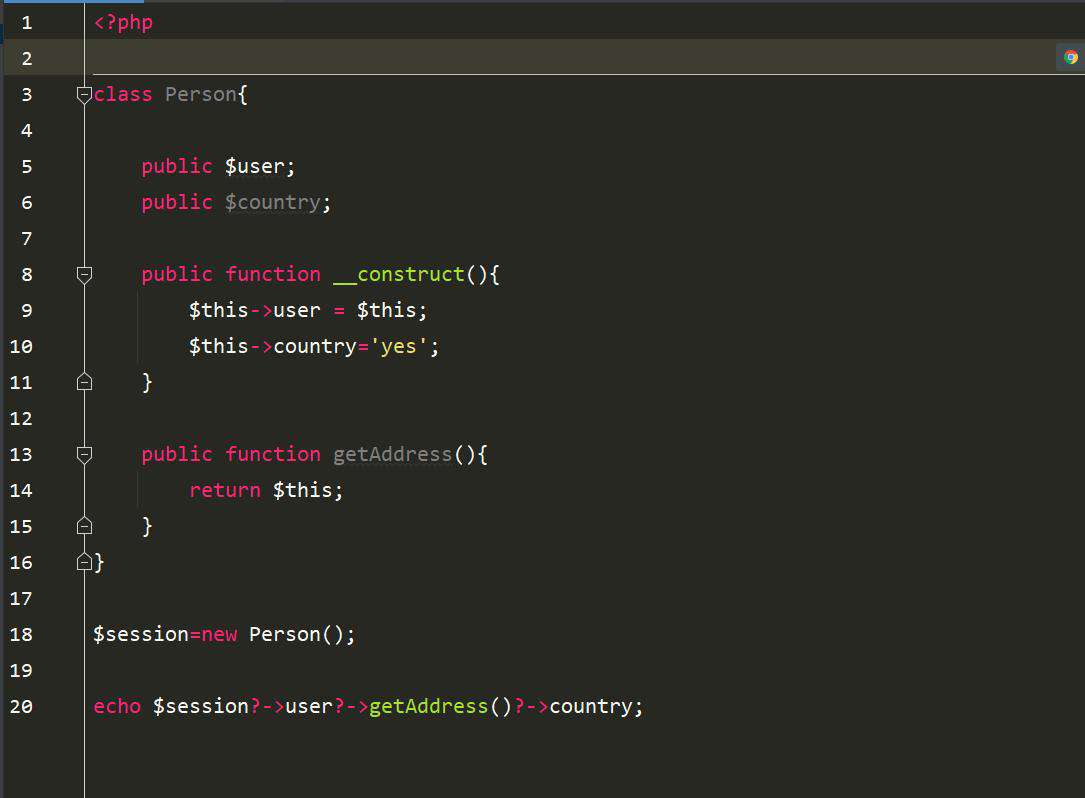Click user property on line 9
1085x798 pixels.
click(x=297, y=310)
